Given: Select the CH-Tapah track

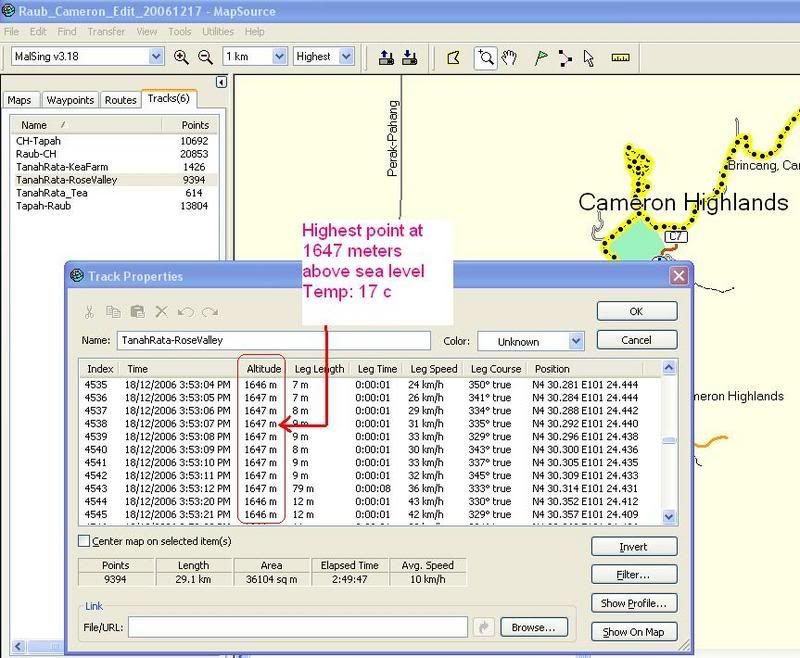Looking at the screenshot, I should (x=112, y=141).
